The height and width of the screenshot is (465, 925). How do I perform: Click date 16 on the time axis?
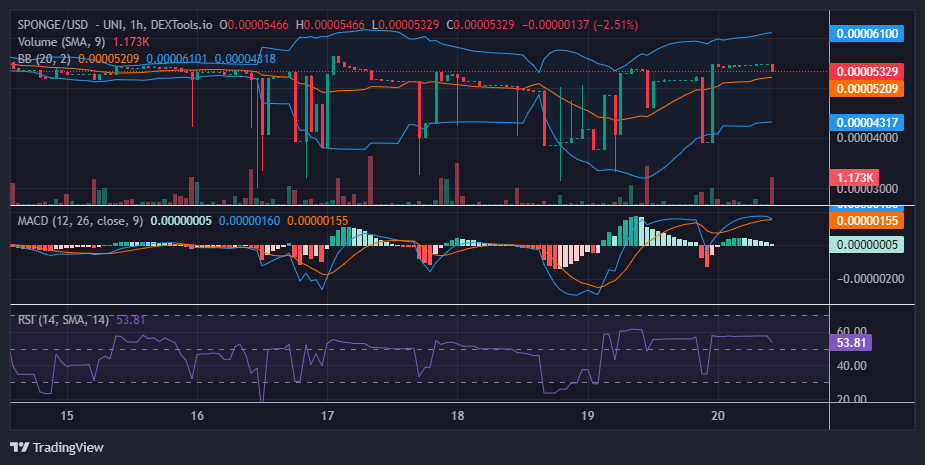pyautogui.click(x=197, y=415)
